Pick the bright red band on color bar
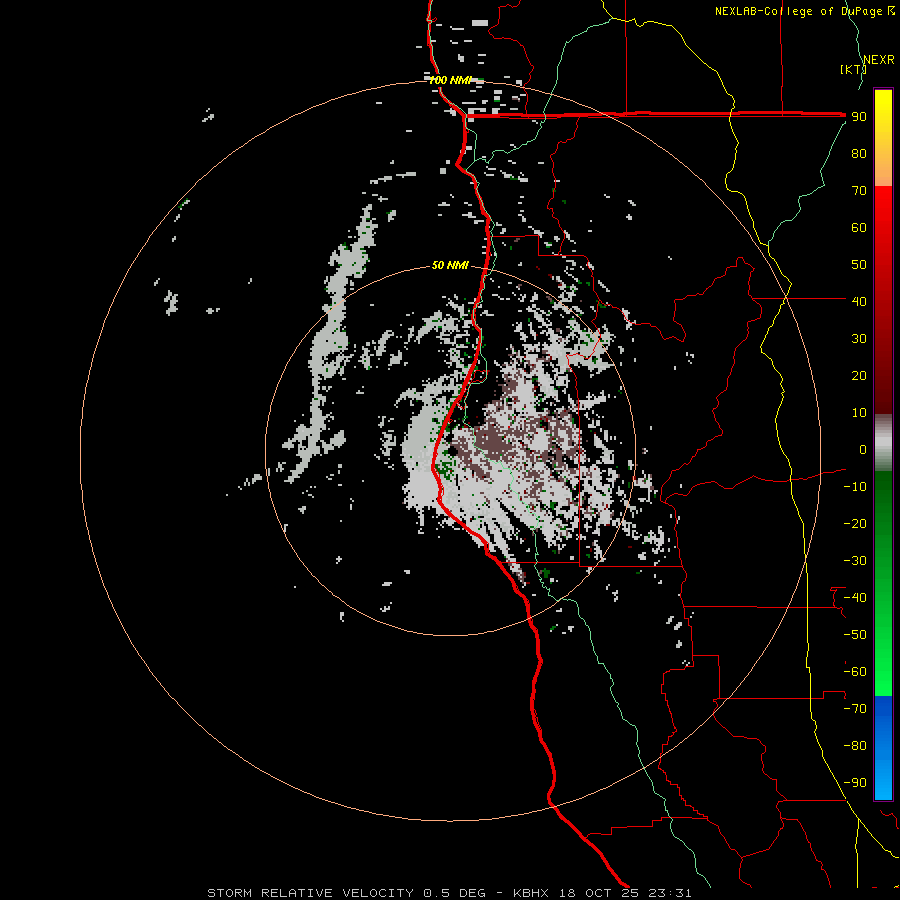Screen dimensions: 900x900 click(x=883, y=210)
